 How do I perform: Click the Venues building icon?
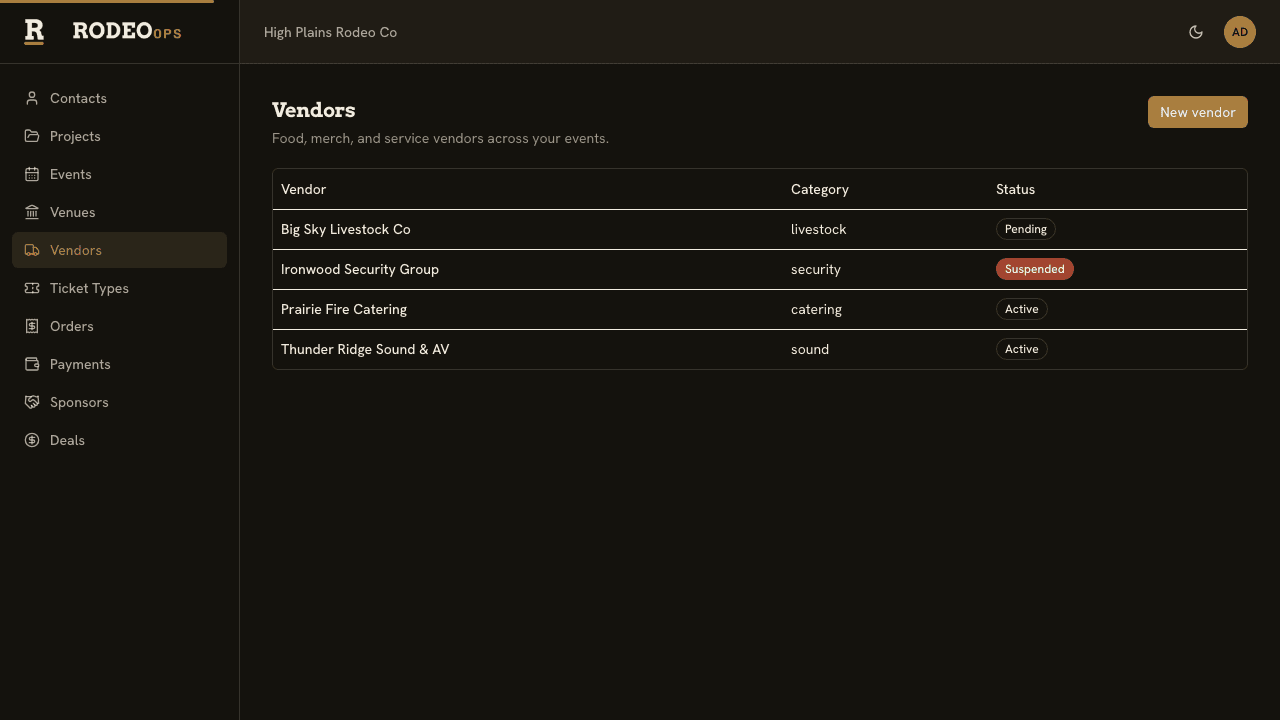click(32, 212)
